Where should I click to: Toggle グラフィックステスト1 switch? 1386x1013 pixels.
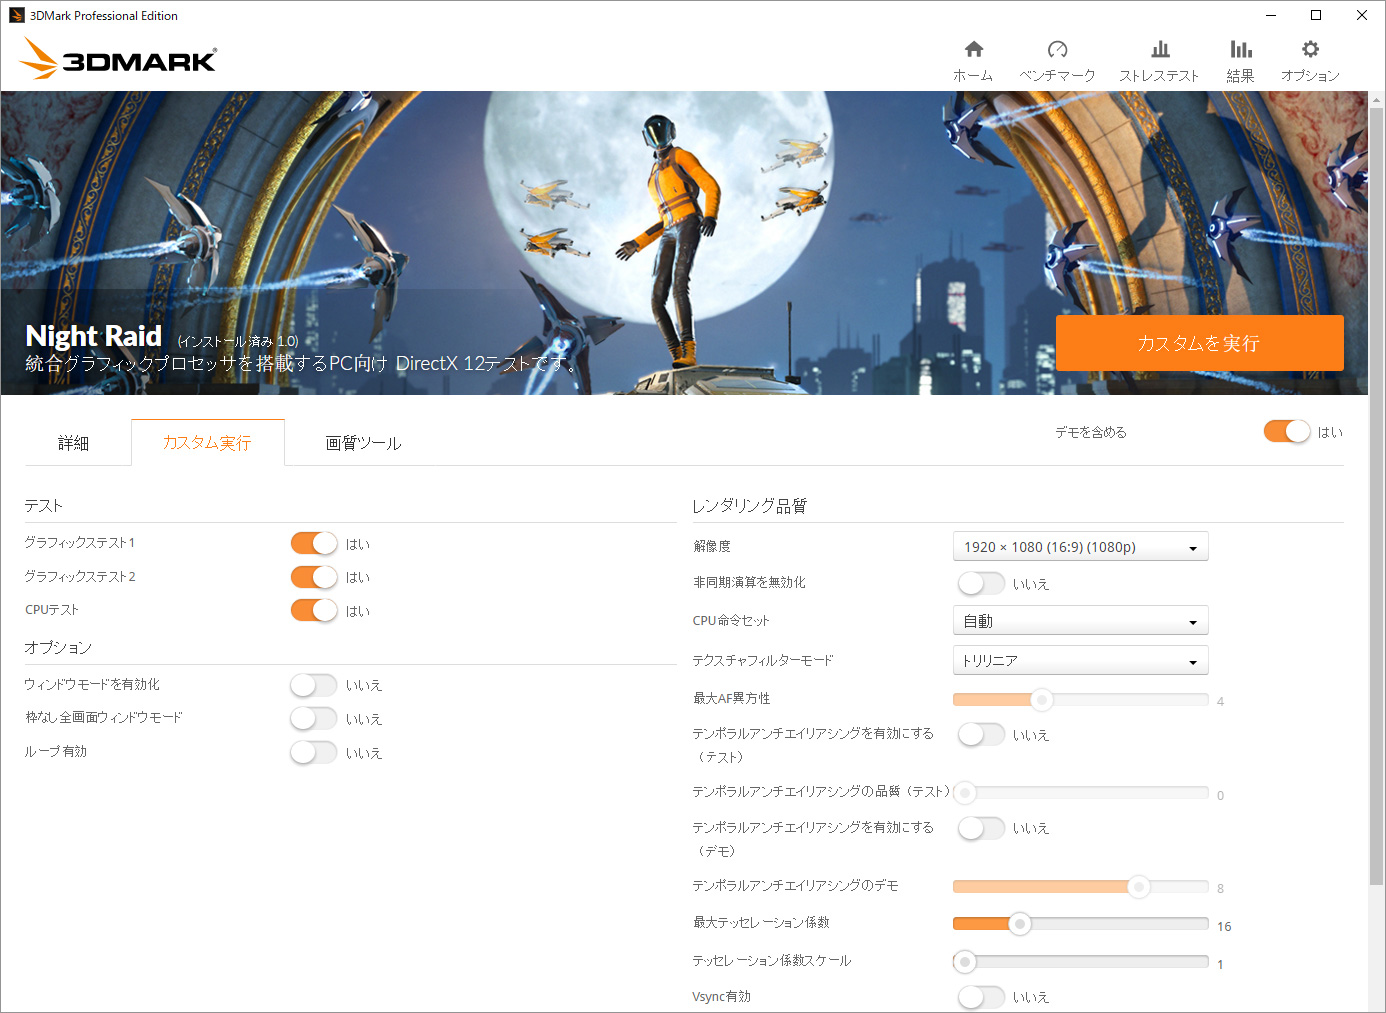[x=314, y=543]
